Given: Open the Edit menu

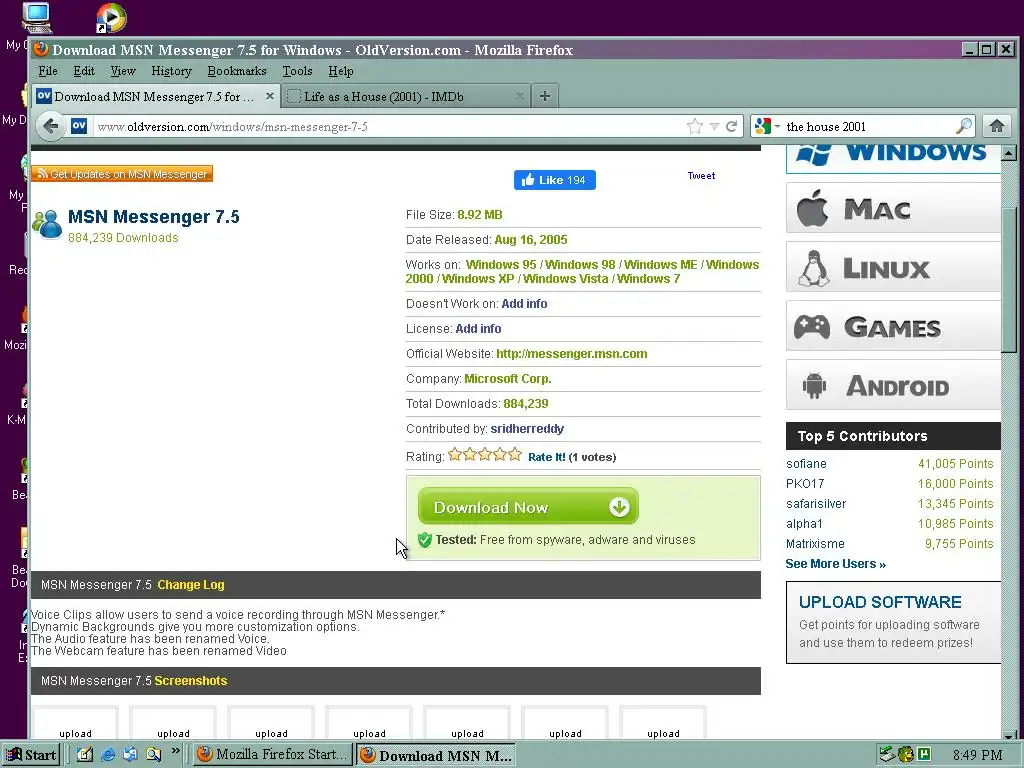Looking at the screenshot, I should click(x=84, y=71).
